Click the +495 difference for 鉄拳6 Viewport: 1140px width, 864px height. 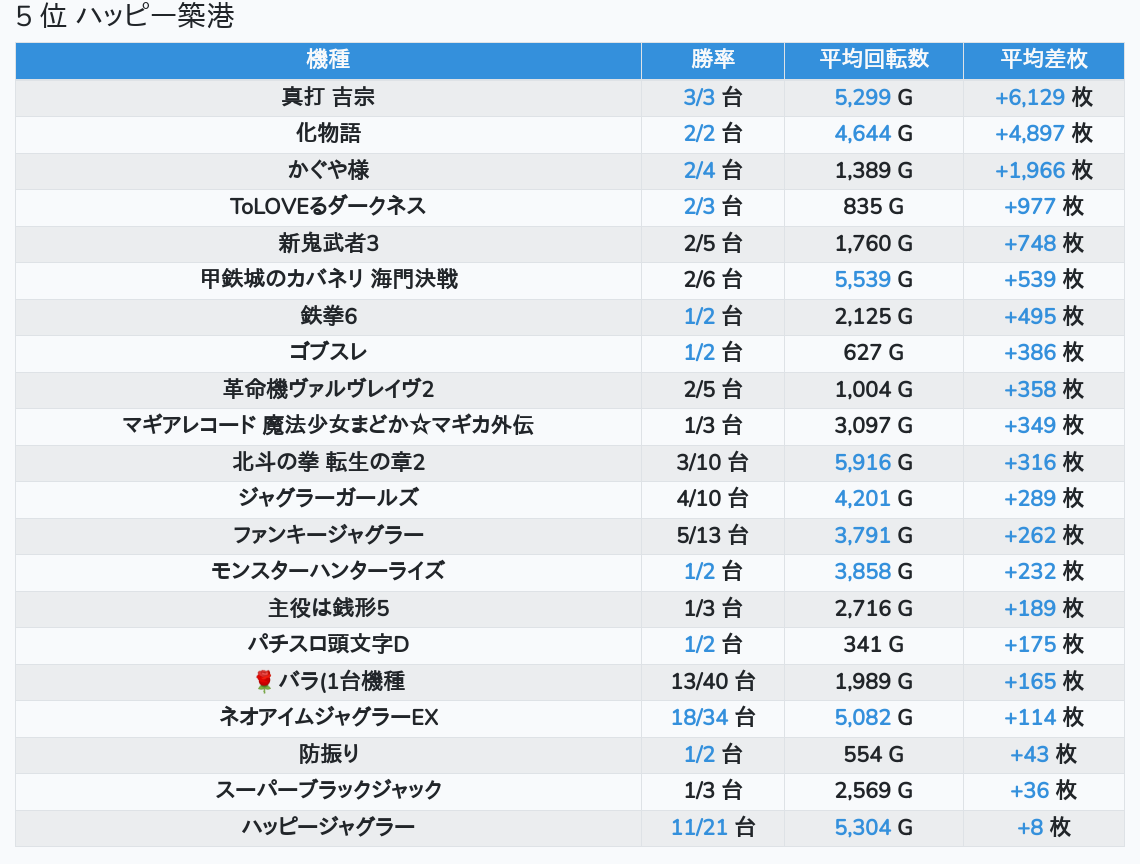click(1030, 316)
